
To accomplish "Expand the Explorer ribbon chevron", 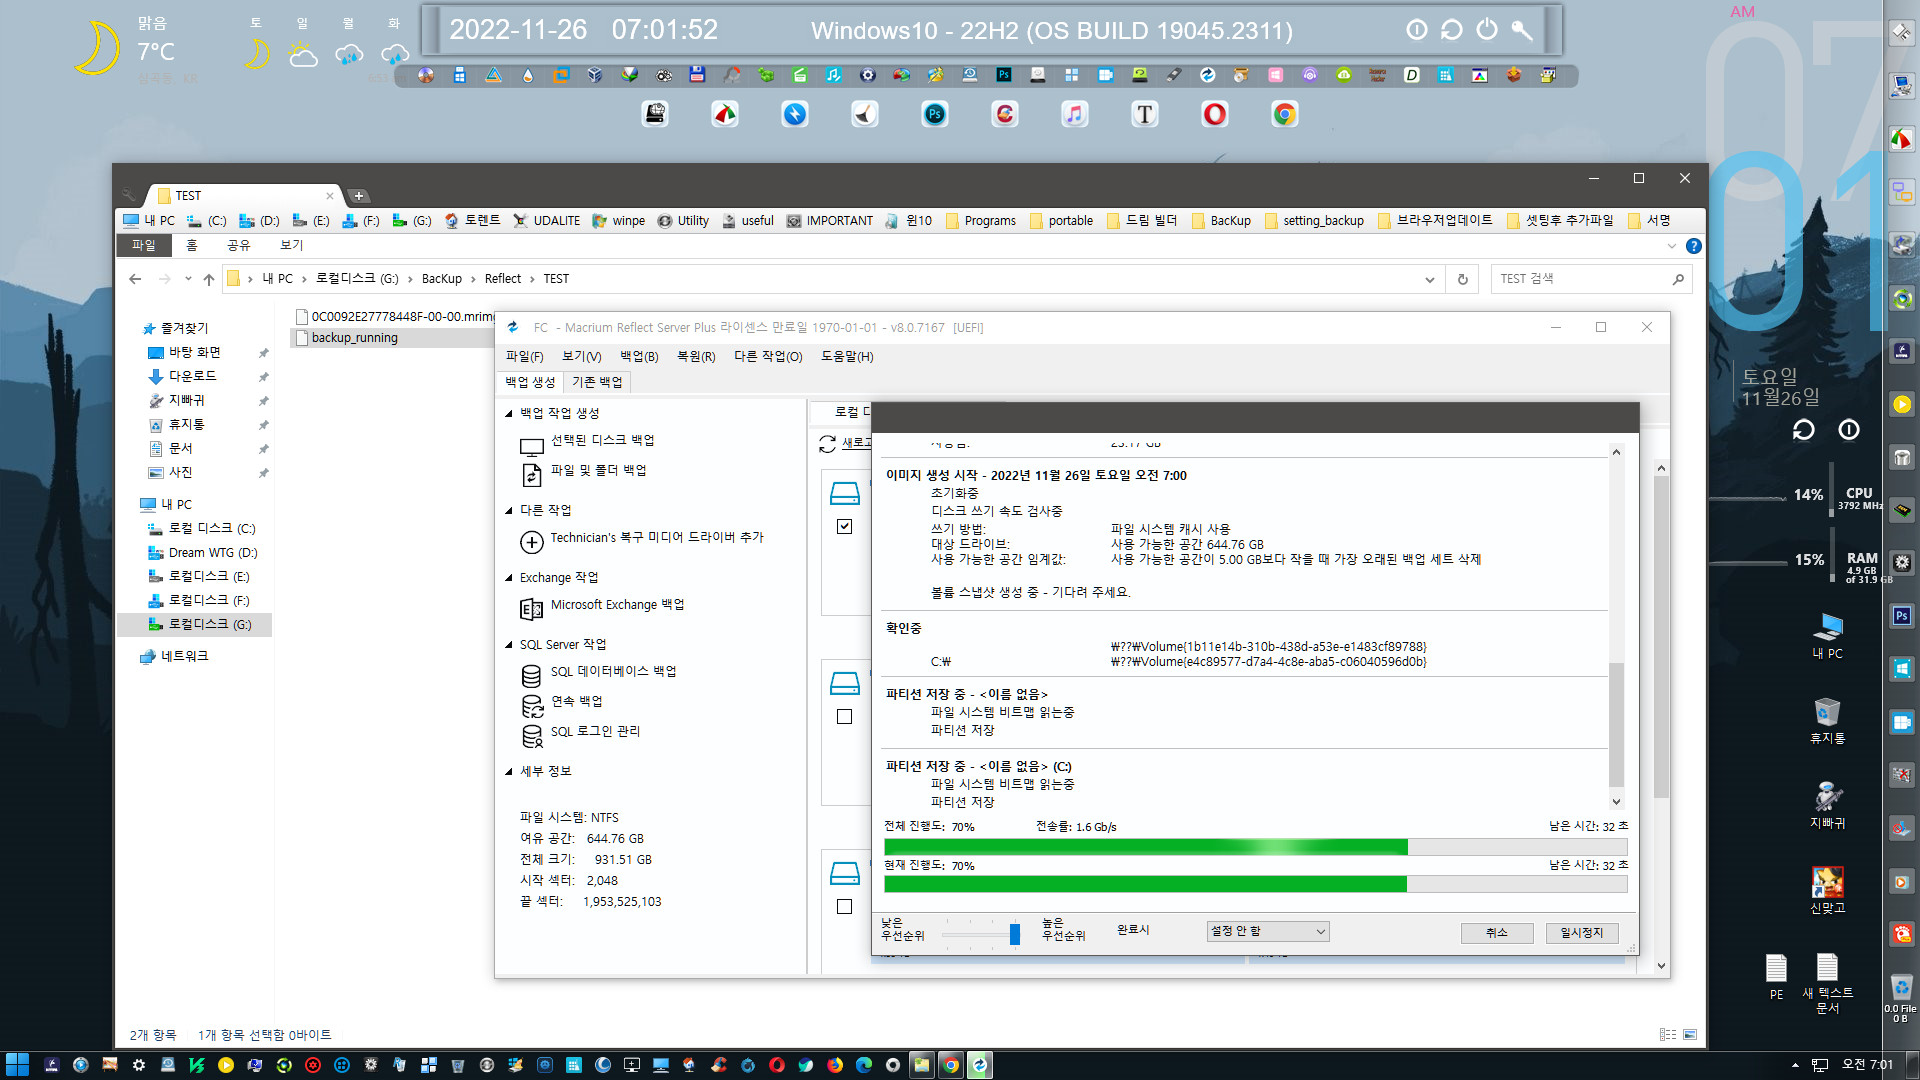I will click(x=1671, y=246).
